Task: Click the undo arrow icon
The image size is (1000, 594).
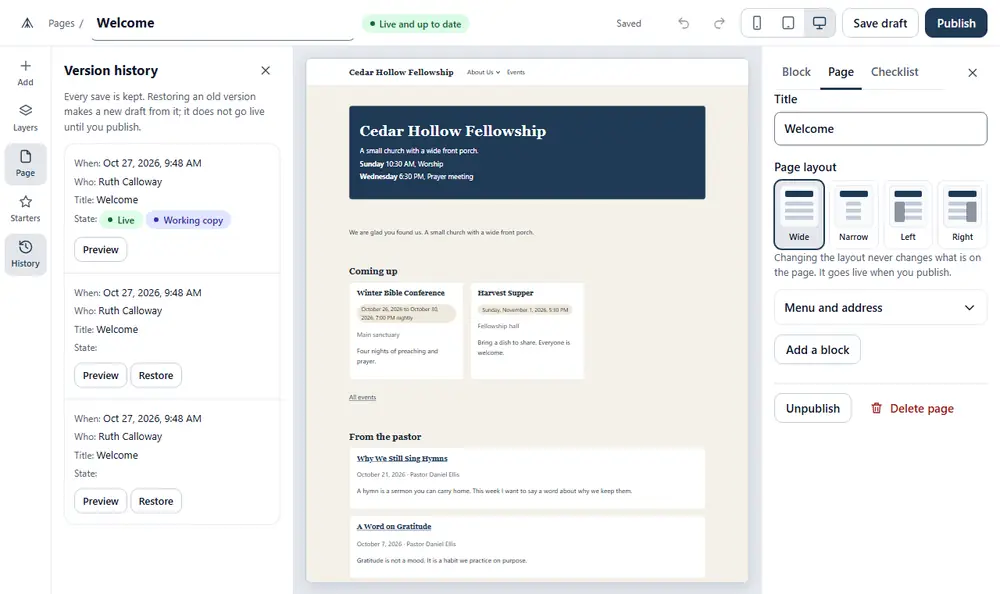Action: pyautogui.click(x=684, y=24)
